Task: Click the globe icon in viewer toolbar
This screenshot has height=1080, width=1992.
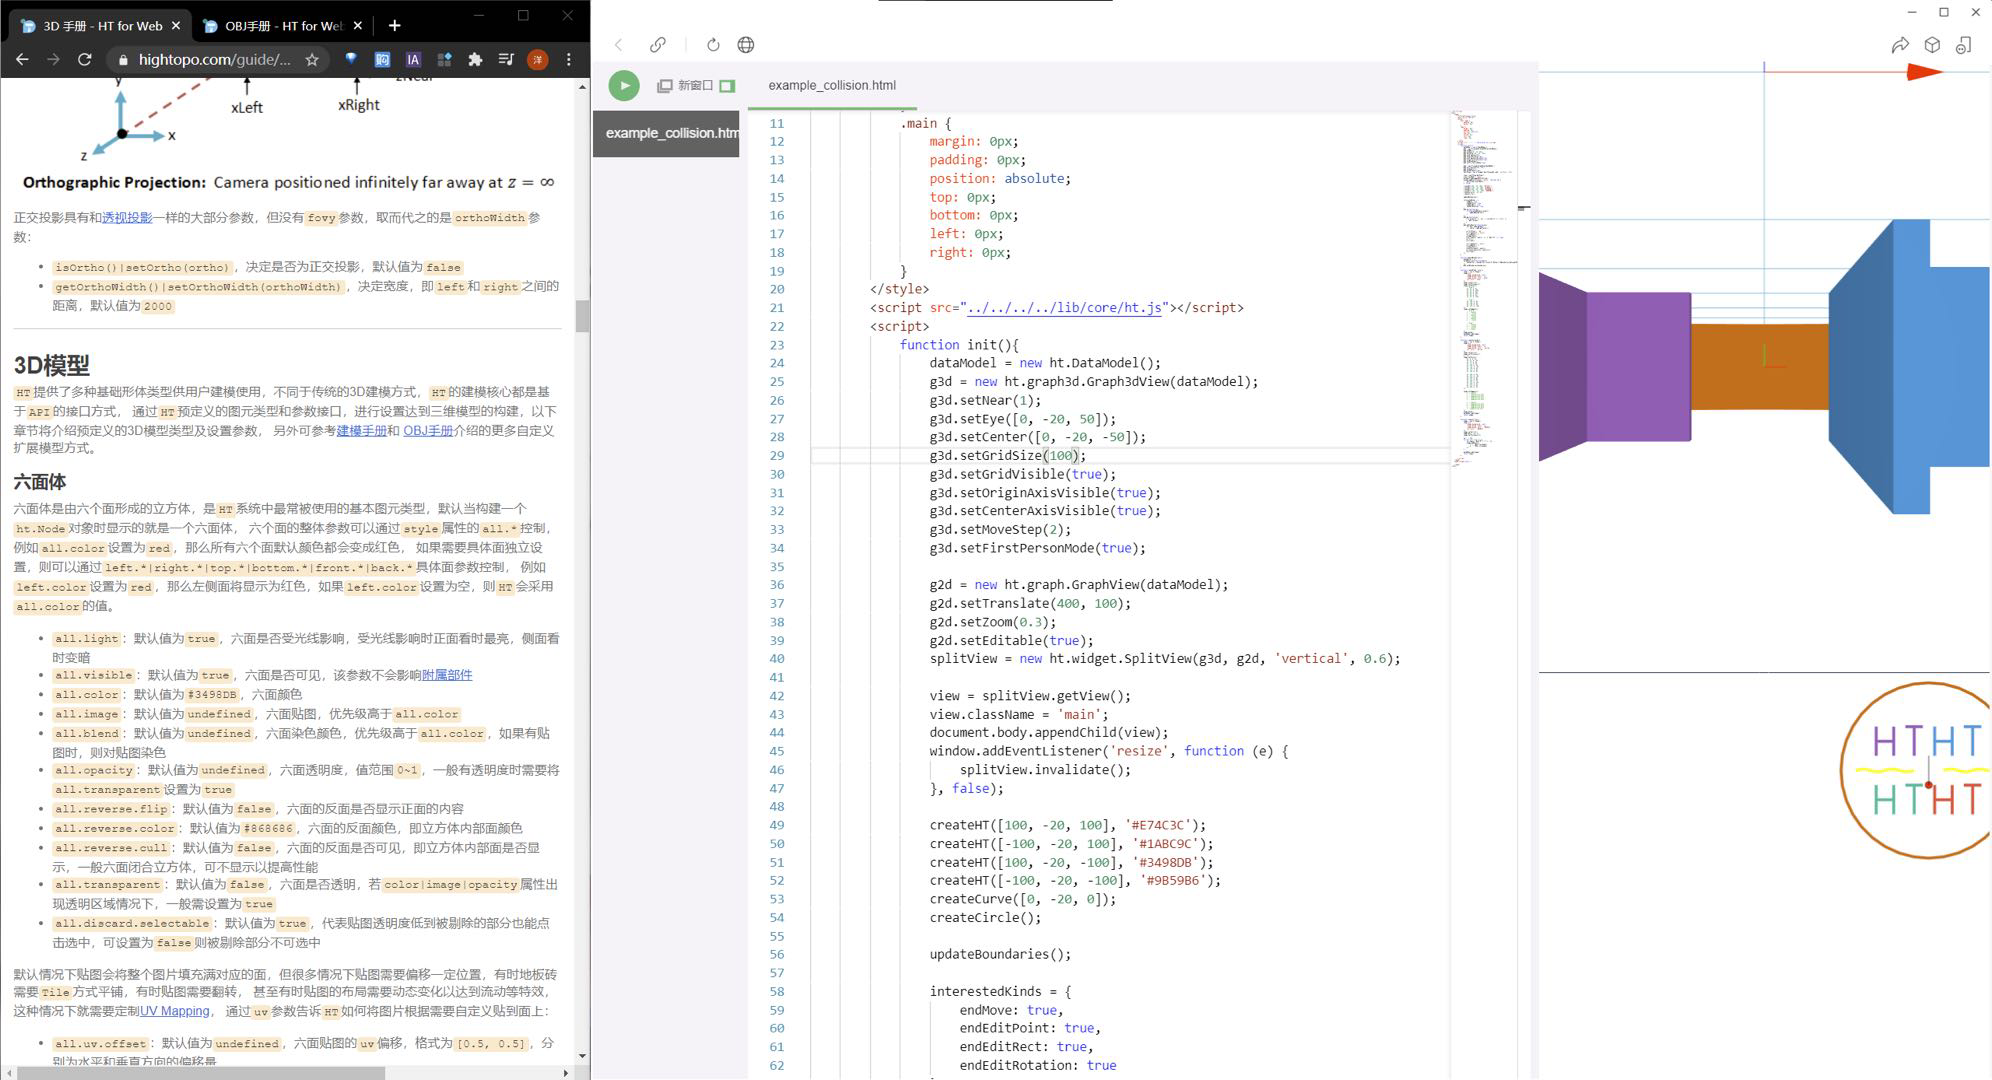Action: click(x=746, y=45)
